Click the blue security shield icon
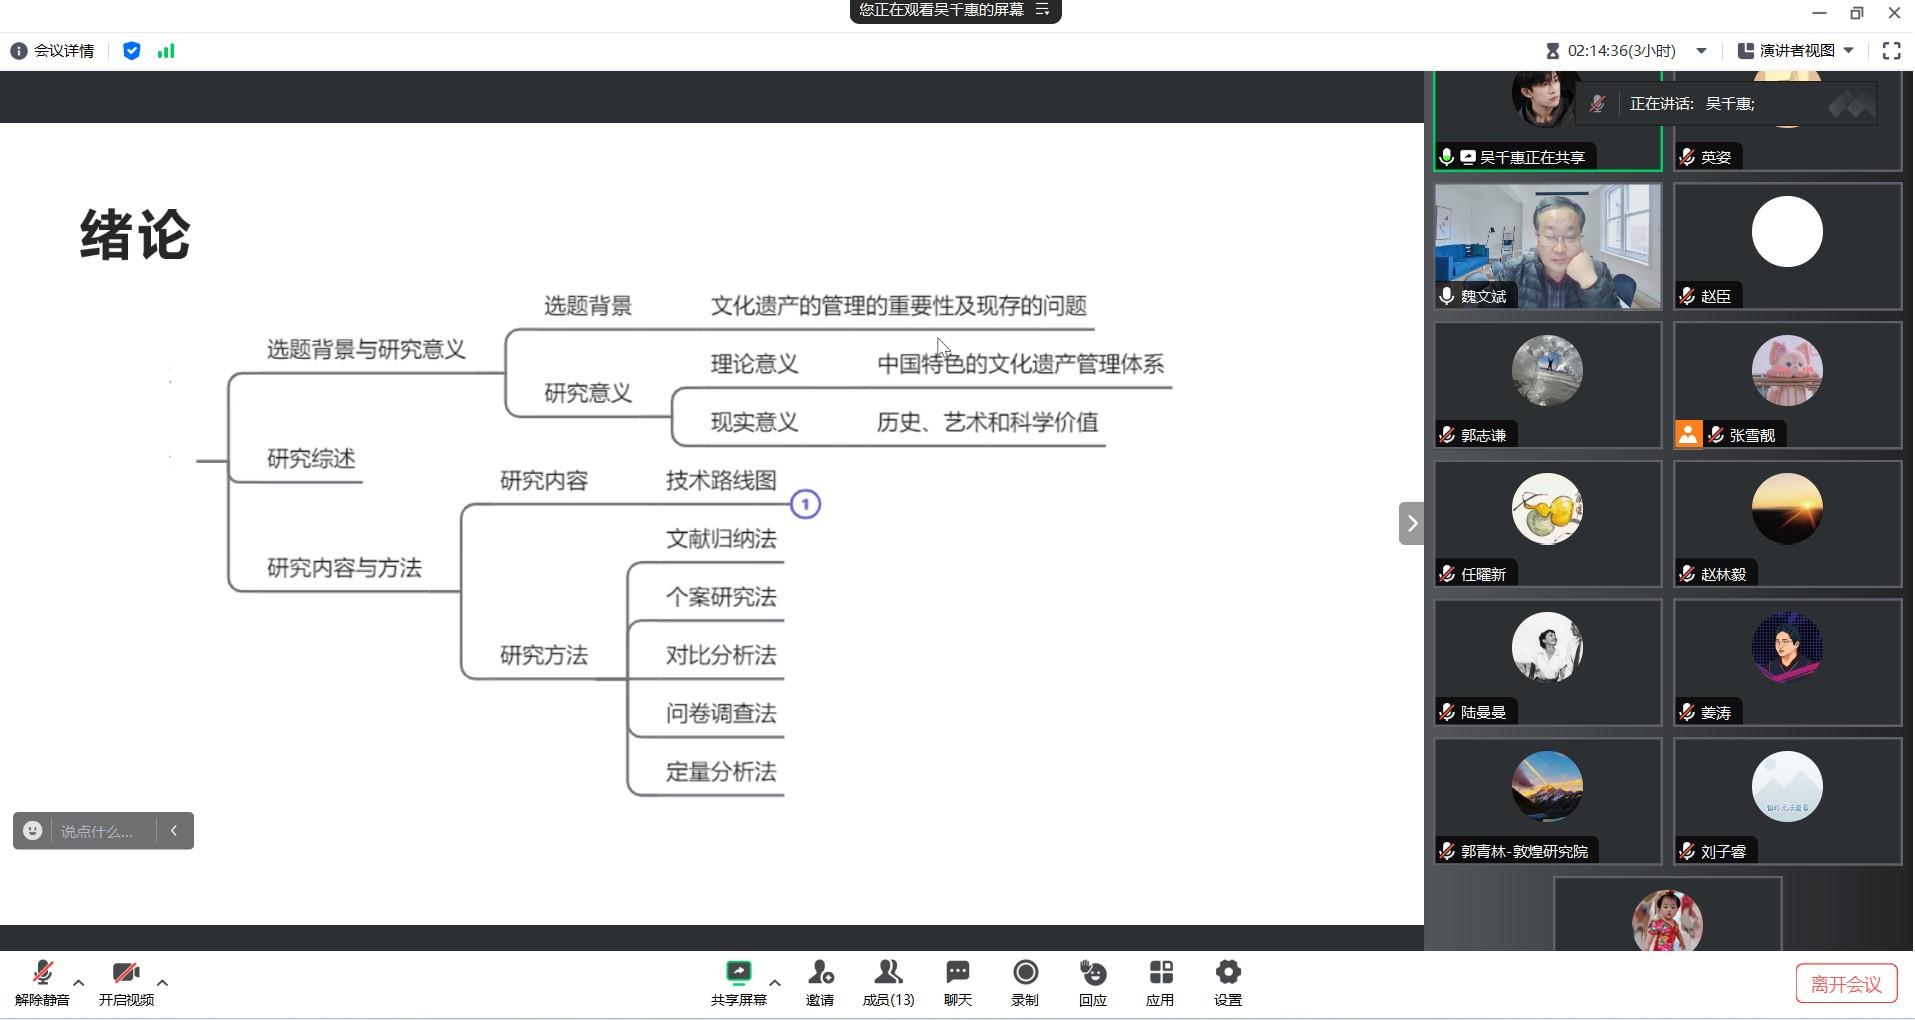1915x1020 pixels. click(x=131, y=51)
